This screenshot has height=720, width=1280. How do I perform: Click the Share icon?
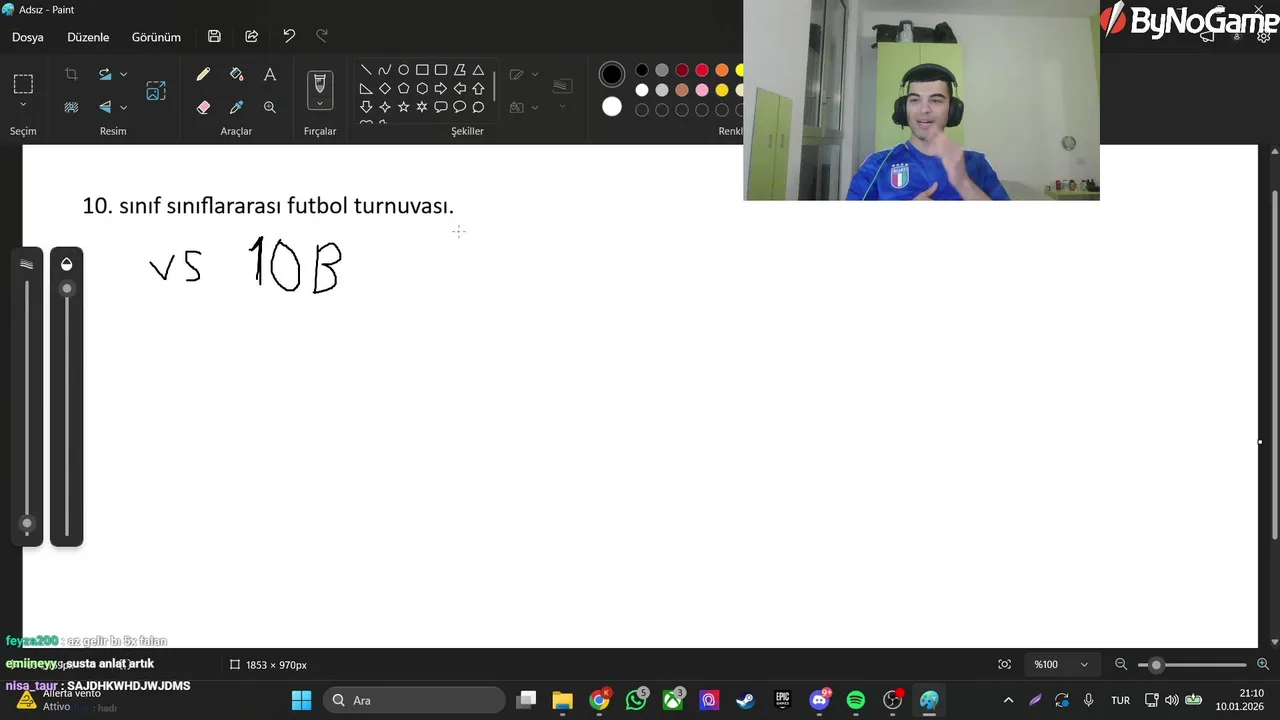click(x=252, y=36)
